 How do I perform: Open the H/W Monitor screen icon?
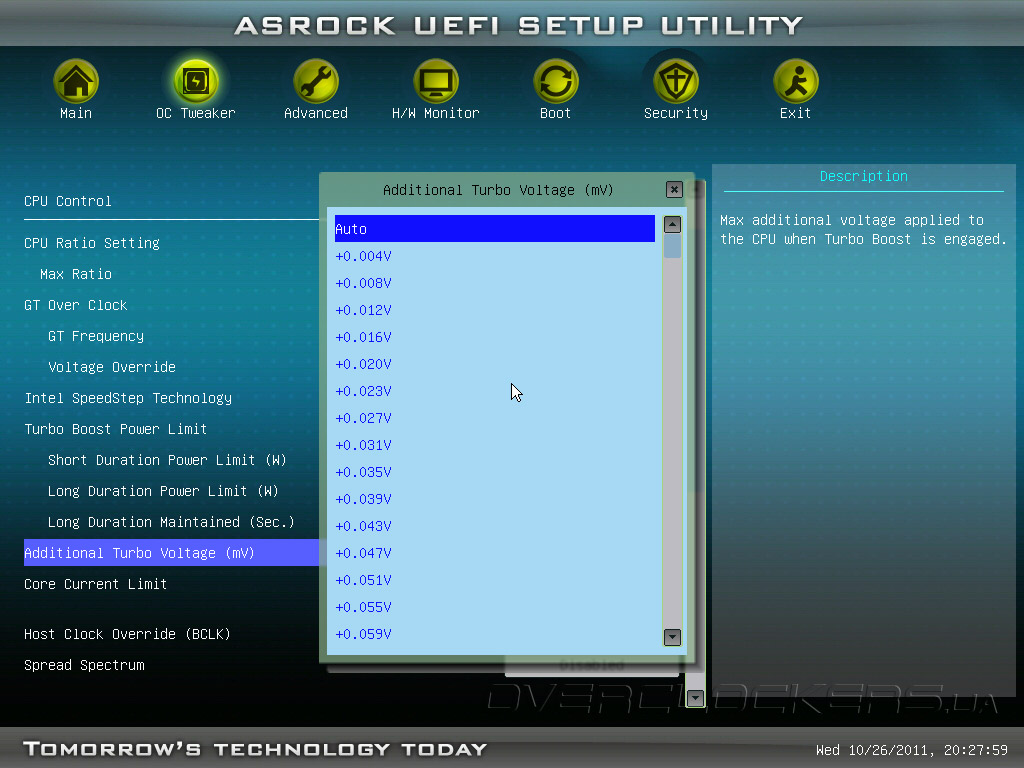coord(436,82)
